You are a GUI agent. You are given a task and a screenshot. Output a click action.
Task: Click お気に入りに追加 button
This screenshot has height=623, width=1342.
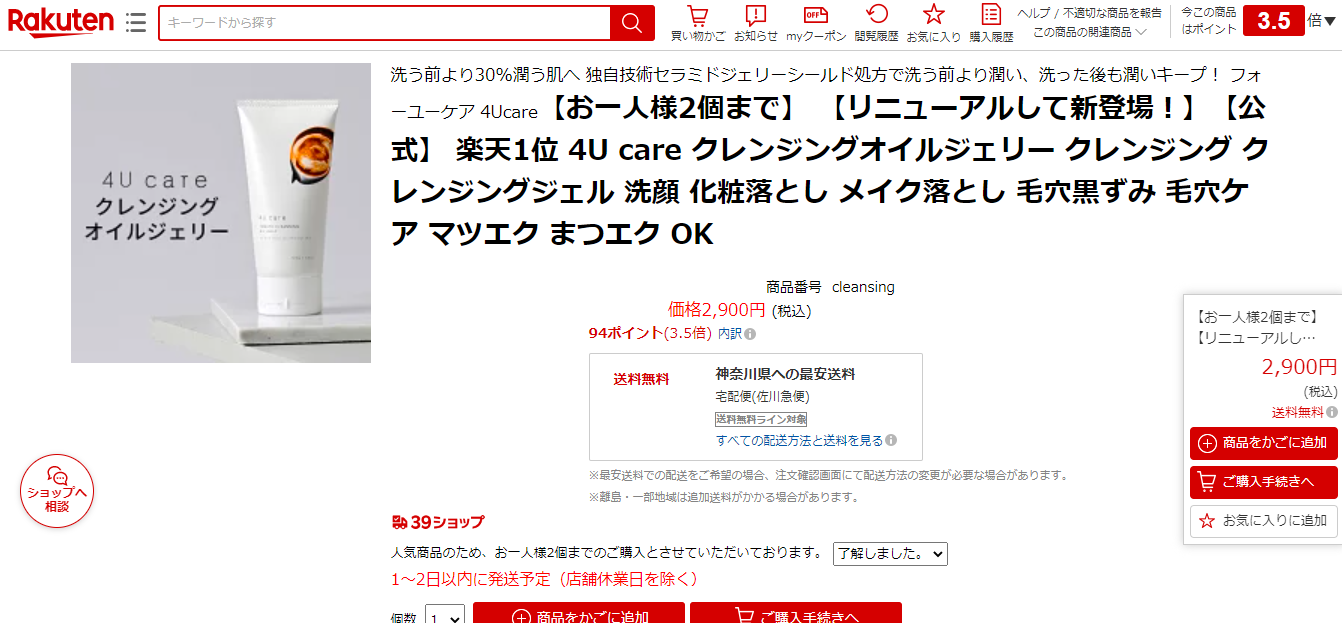click(1263, 521)
